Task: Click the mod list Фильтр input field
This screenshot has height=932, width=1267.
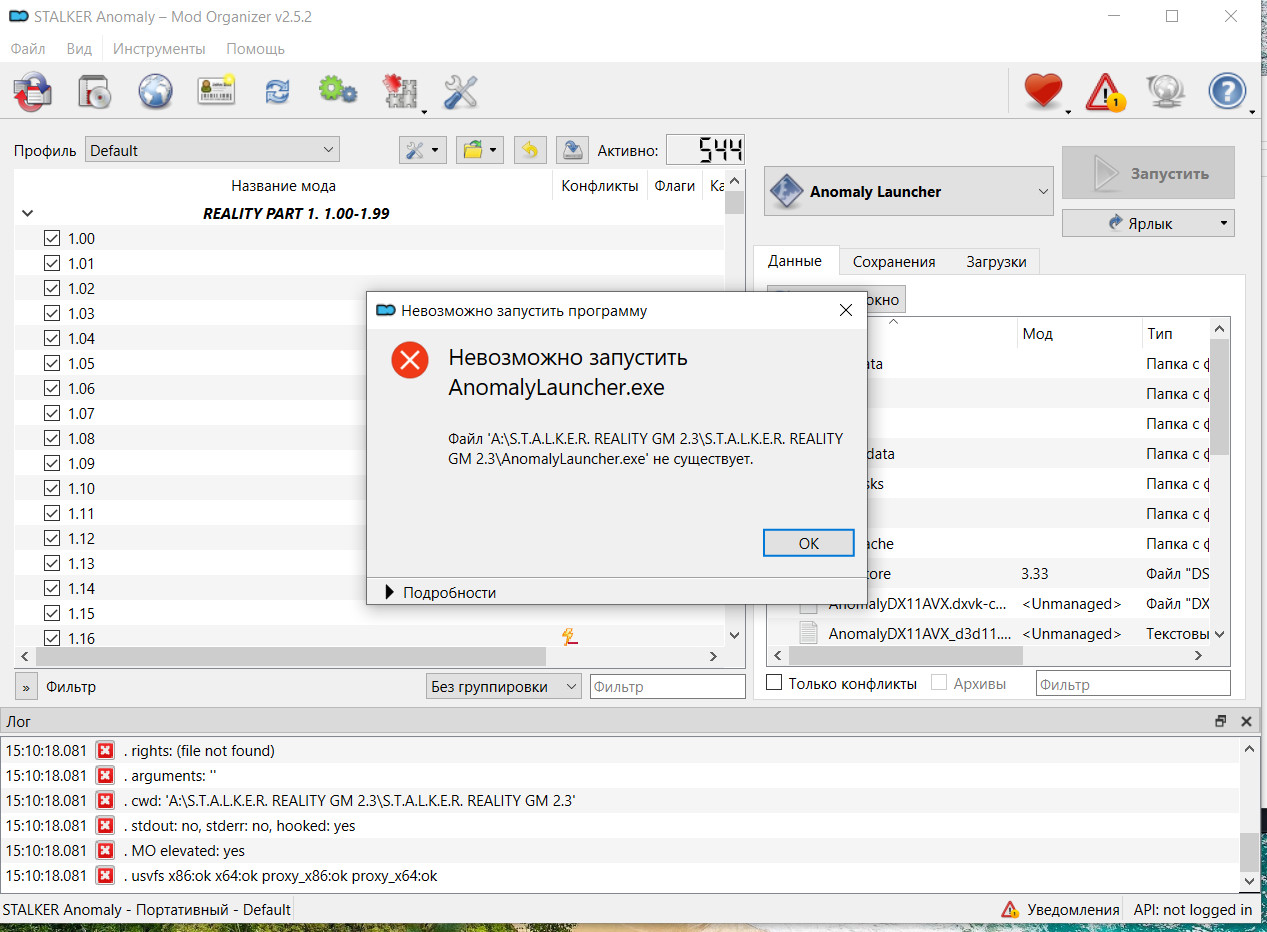Action: (x=667, y=686)
